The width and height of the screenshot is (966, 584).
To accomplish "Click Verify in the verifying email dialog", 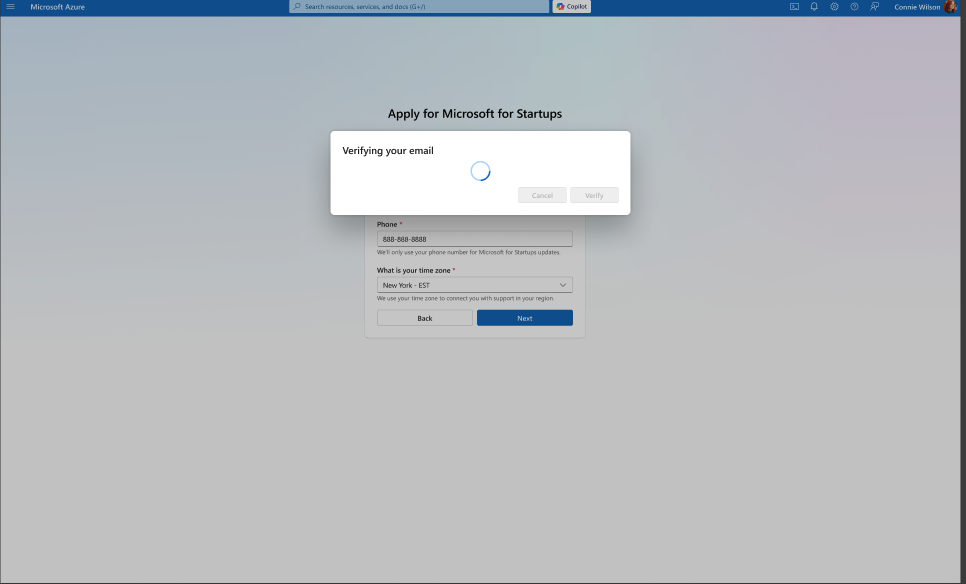I will (594, 195).
